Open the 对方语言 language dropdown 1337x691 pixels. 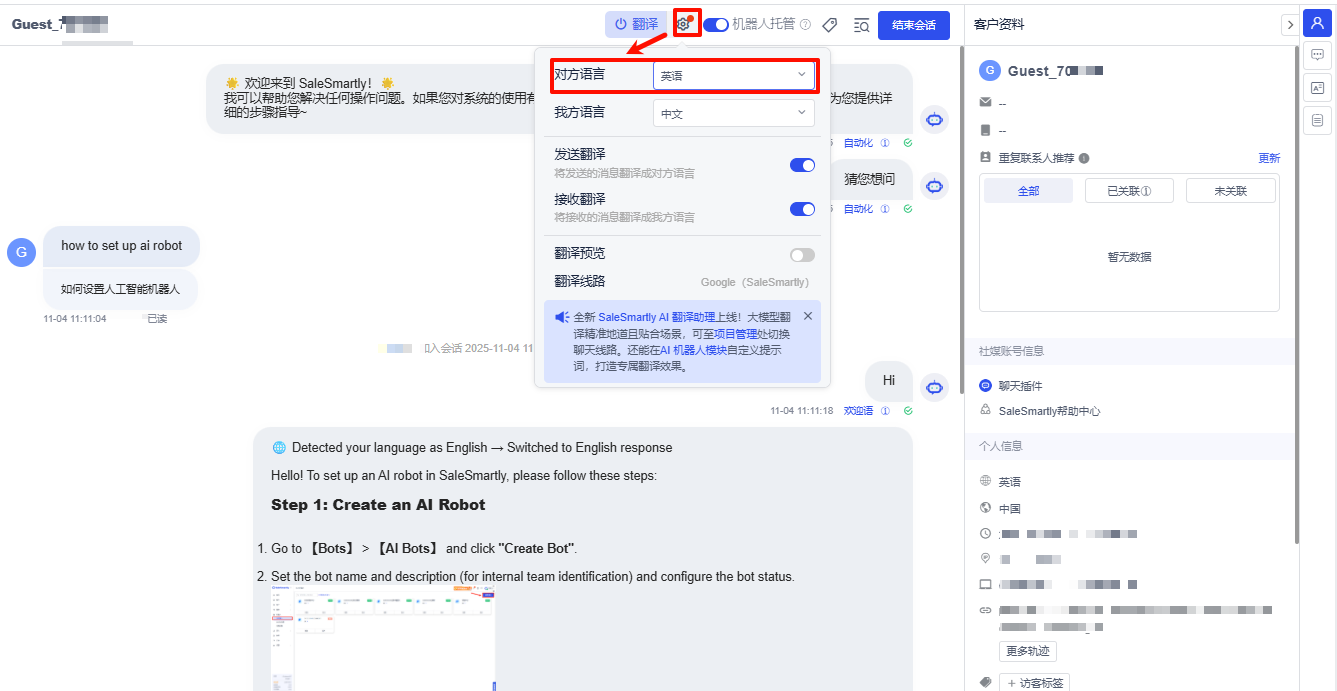(x=735, y=75)
